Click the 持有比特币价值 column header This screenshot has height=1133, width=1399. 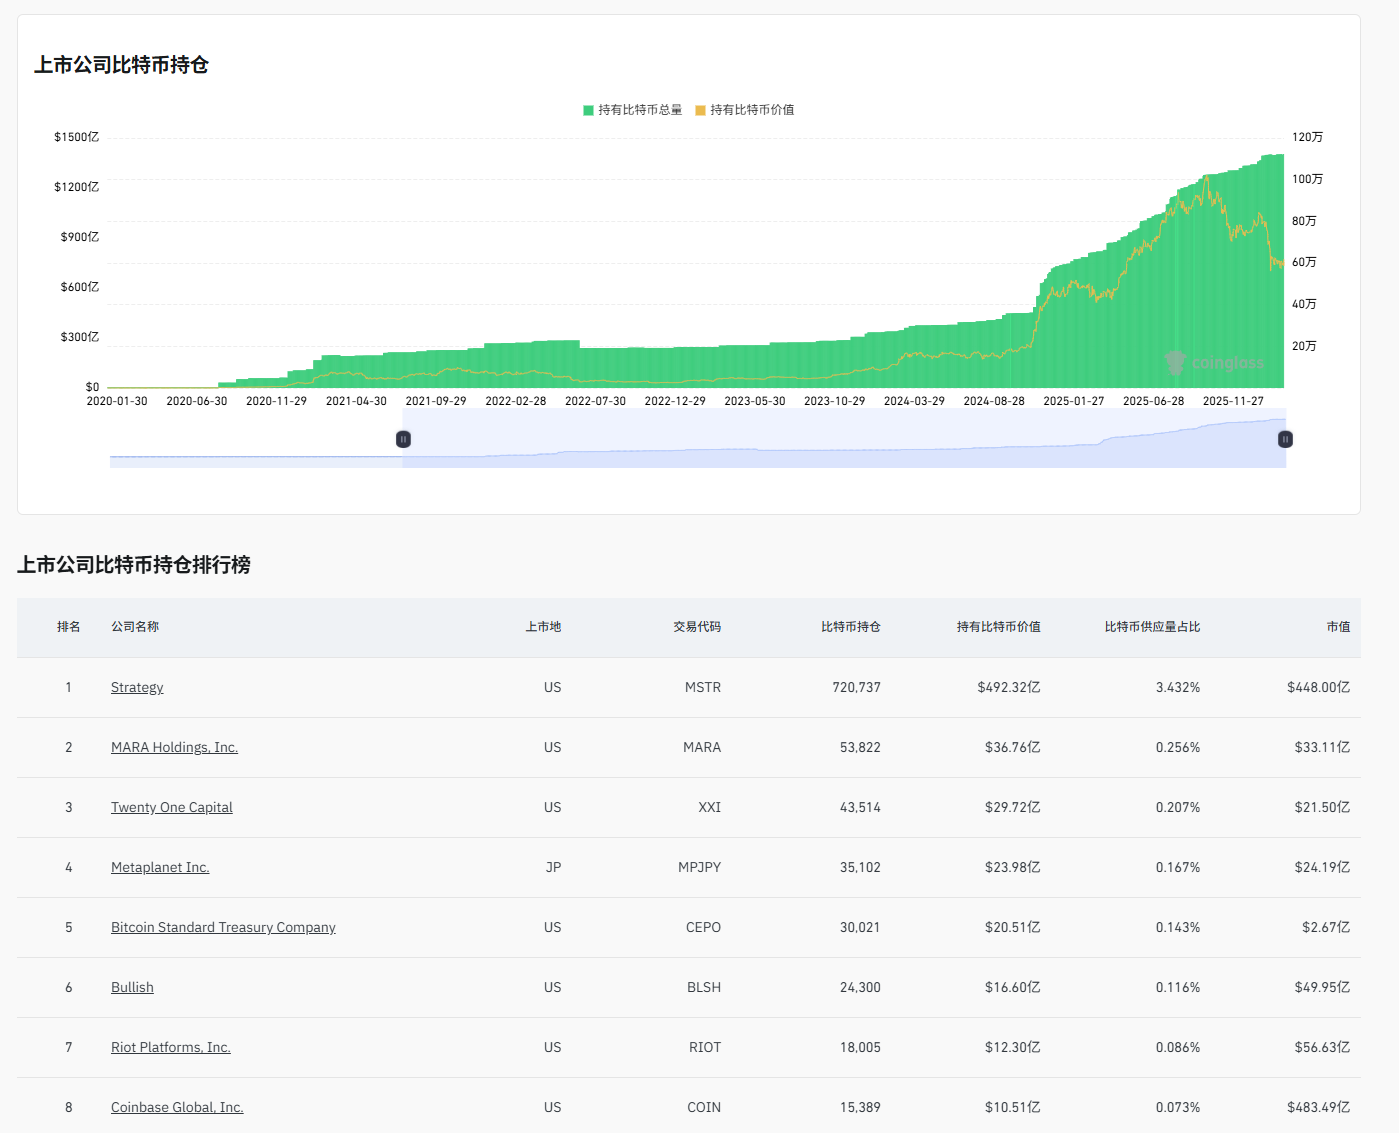pos(998,627)
